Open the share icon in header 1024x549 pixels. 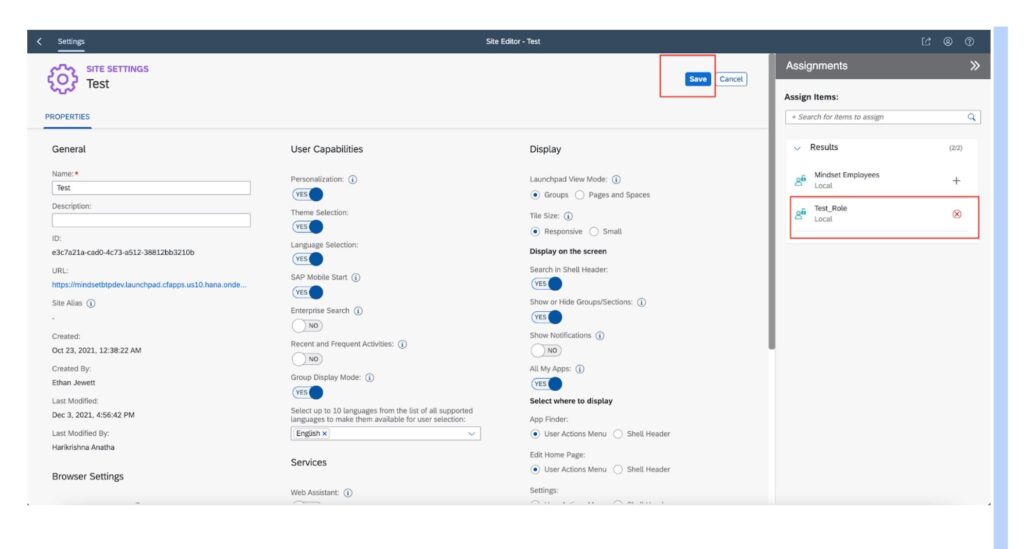(x=926, y=41)
